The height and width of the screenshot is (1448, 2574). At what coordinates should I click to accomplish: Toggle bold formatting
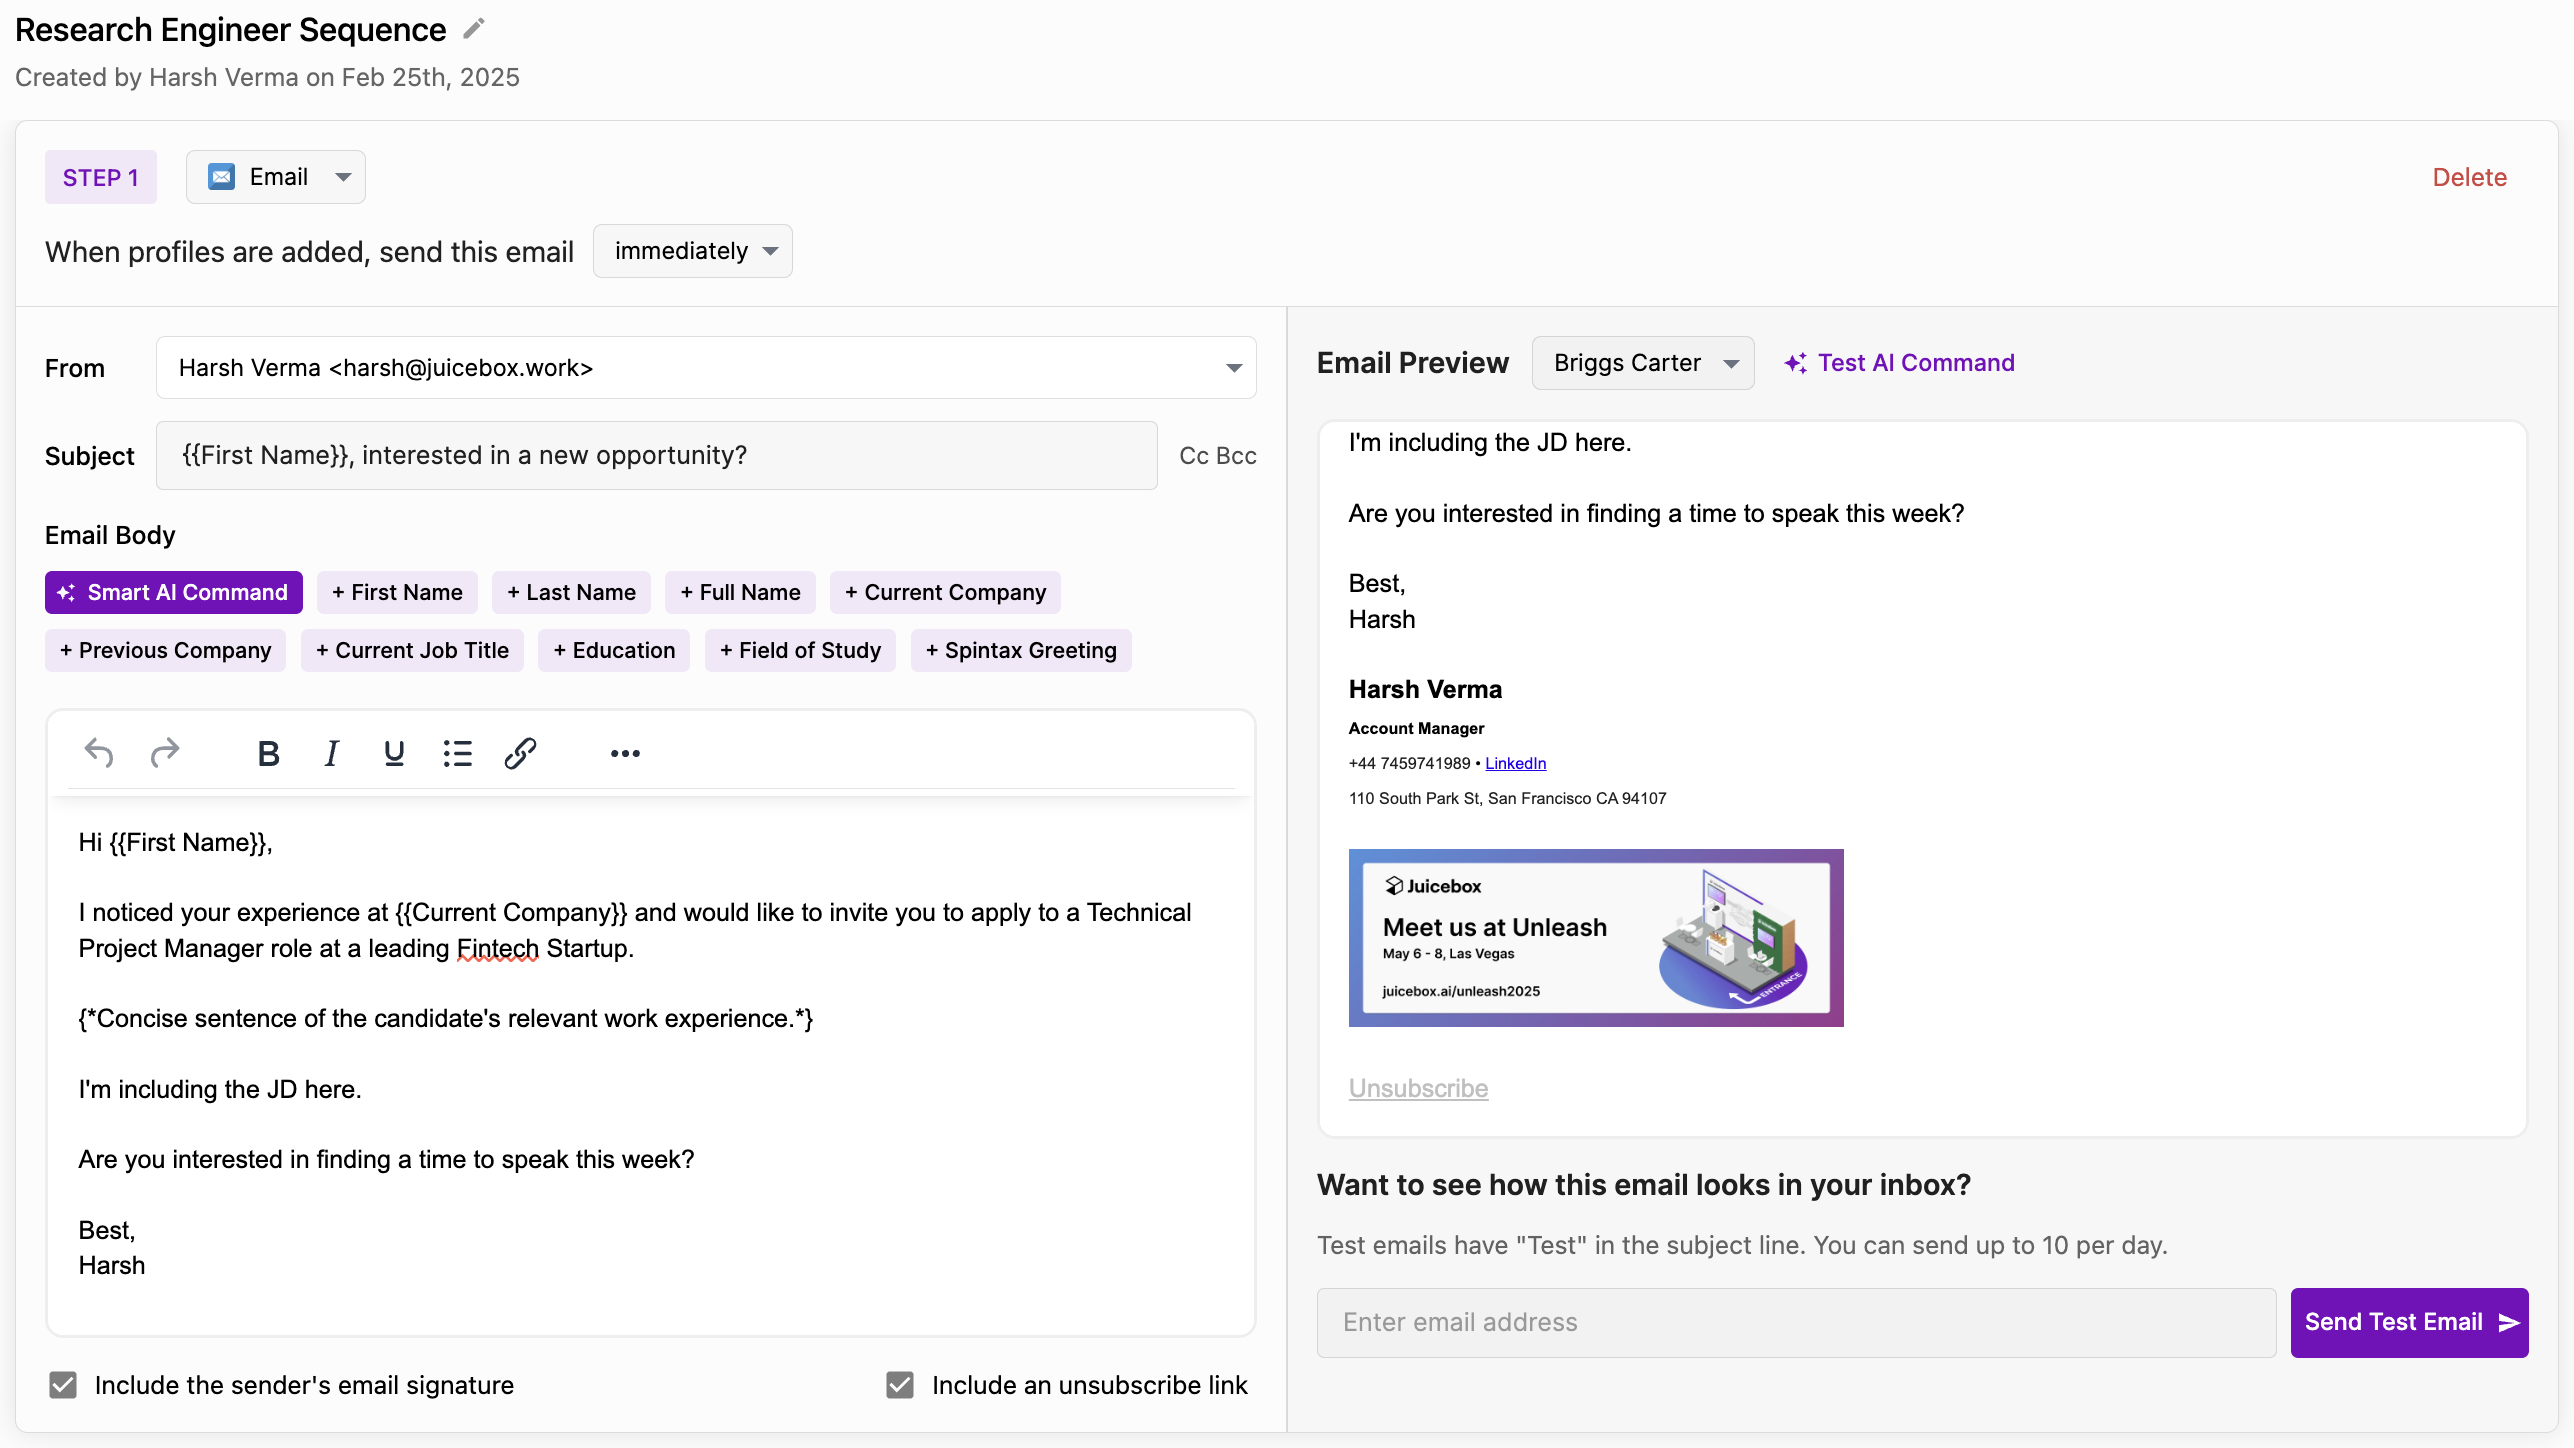(268, 753)
